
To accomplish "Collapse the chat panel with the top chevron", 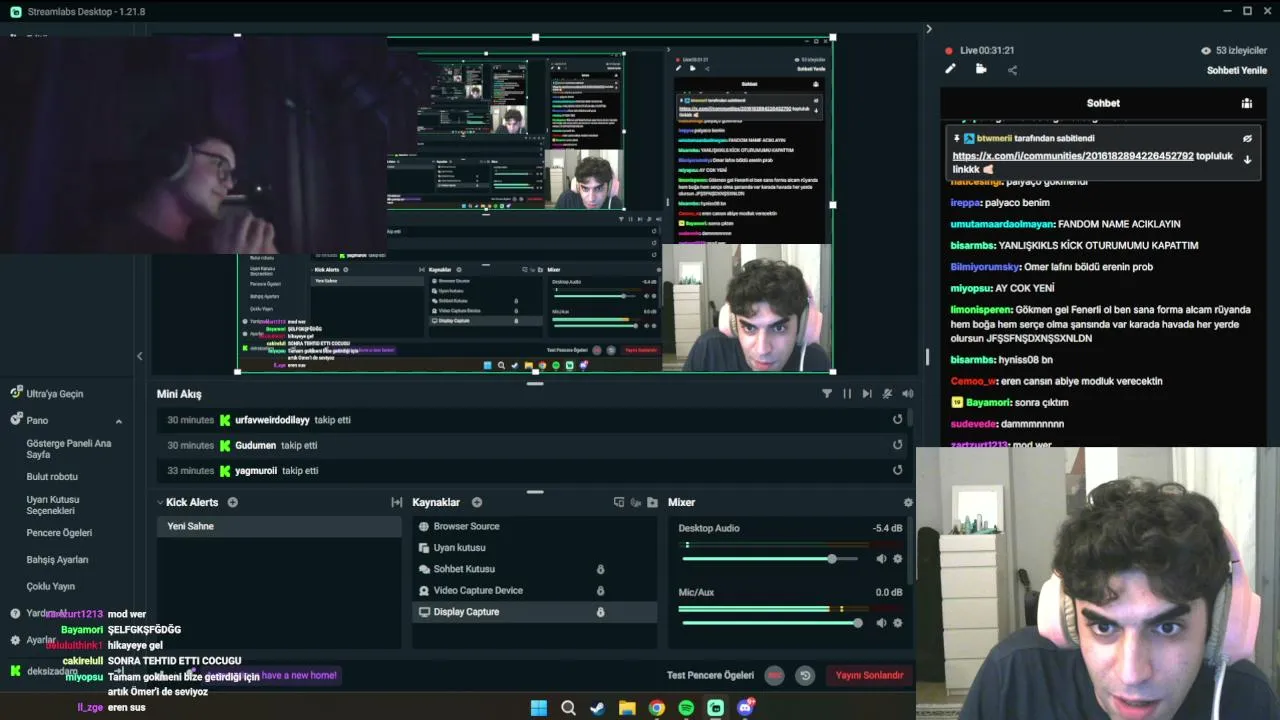I will click(929, 29).
